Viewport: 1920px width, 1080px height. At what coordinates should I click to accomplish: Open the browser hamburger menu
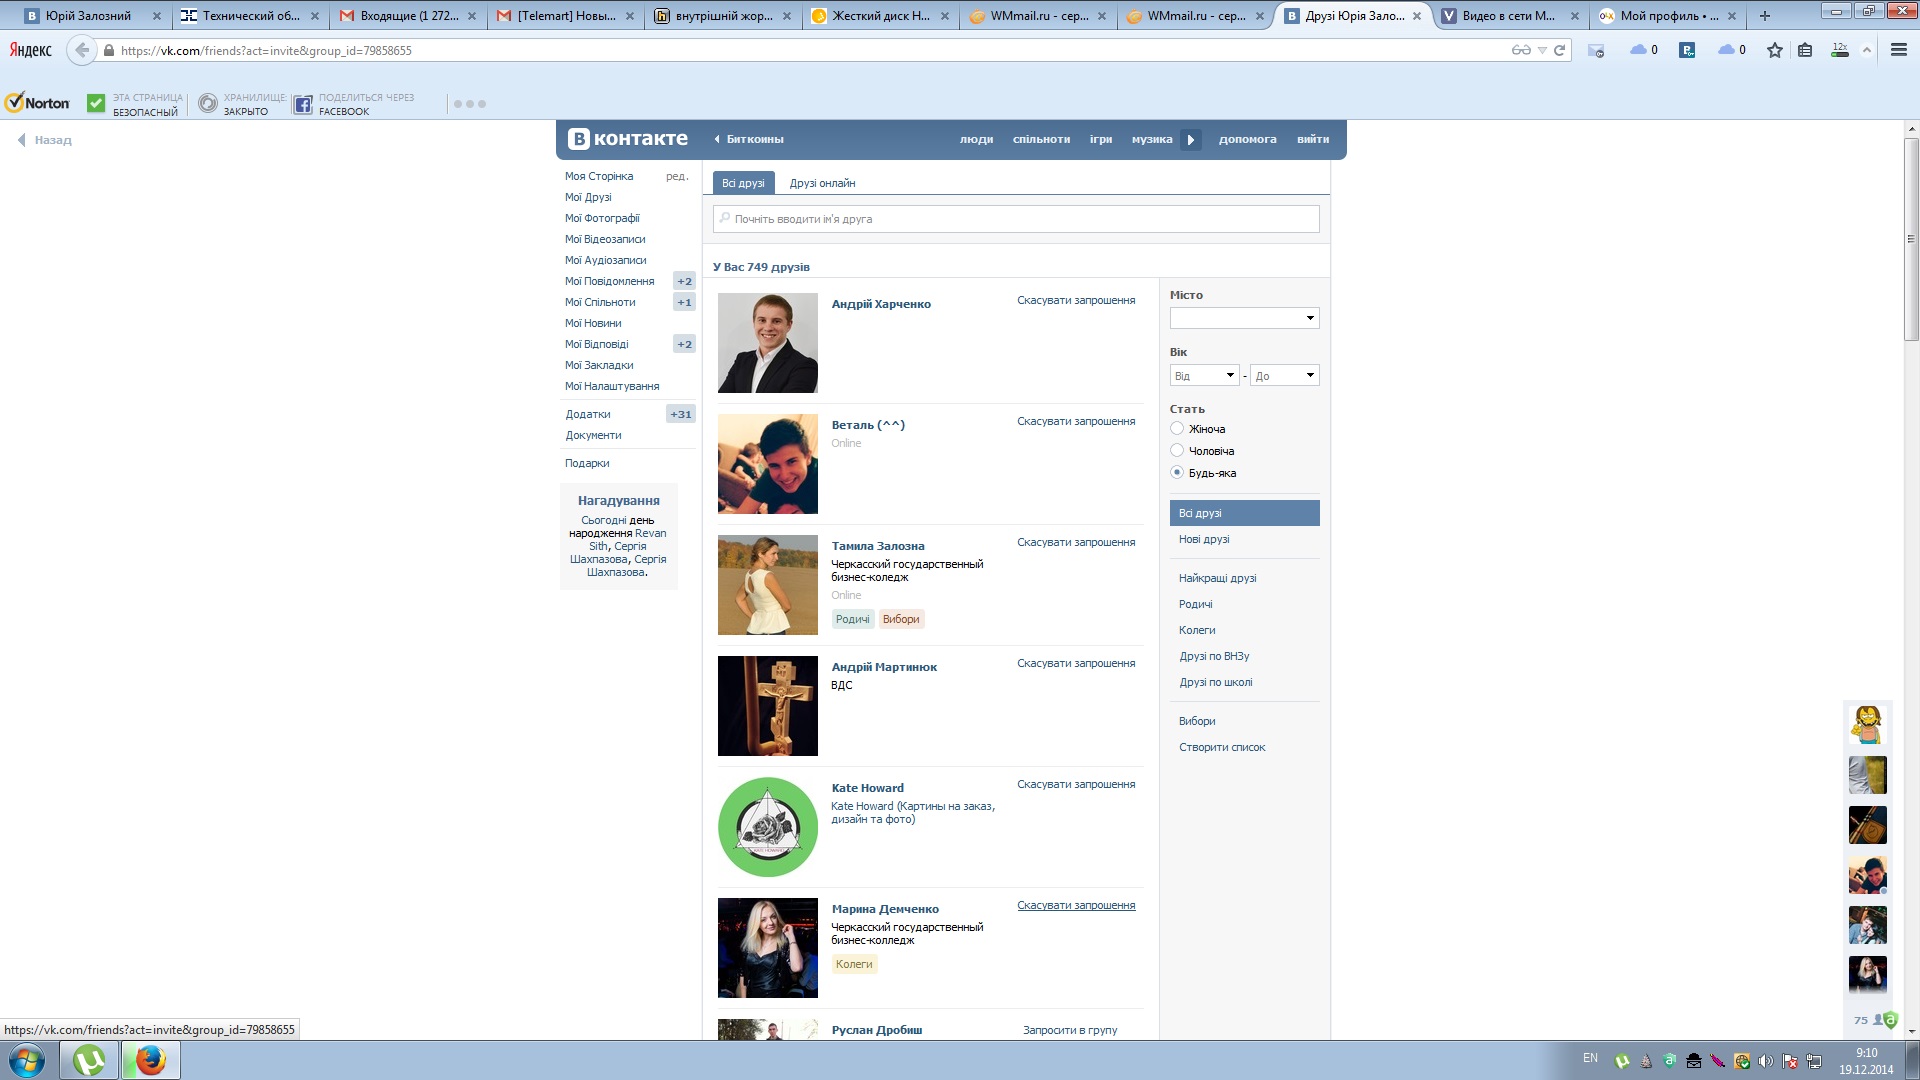[x=1898, y=50]
